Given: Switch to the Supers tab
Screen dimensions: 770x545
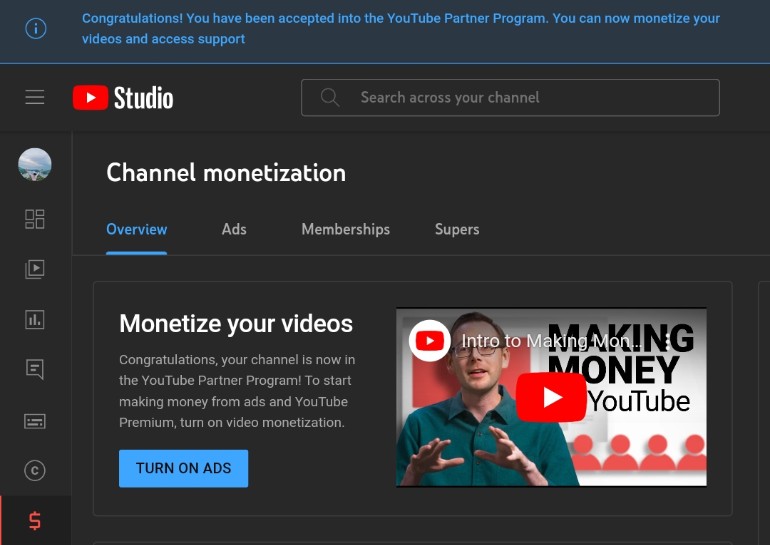Looking at the screenshot, I should pos(457,229).
